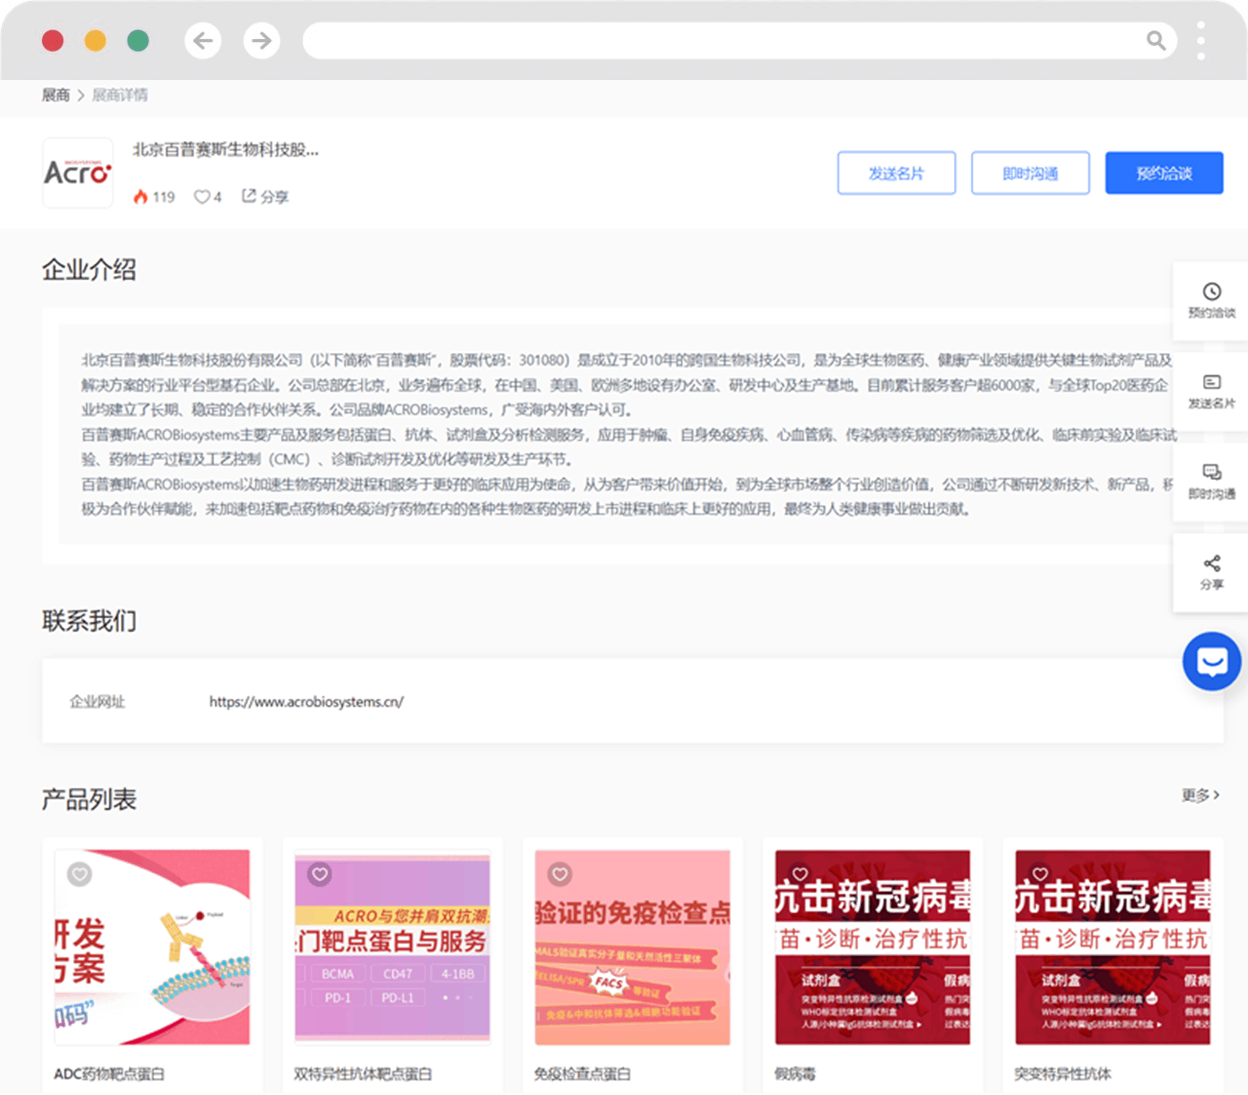Image resolution: width=1248 pixels, height=1095 pixels.
Task: Open the 突变特异性抗体 product image
Action: pos(1112,947)
